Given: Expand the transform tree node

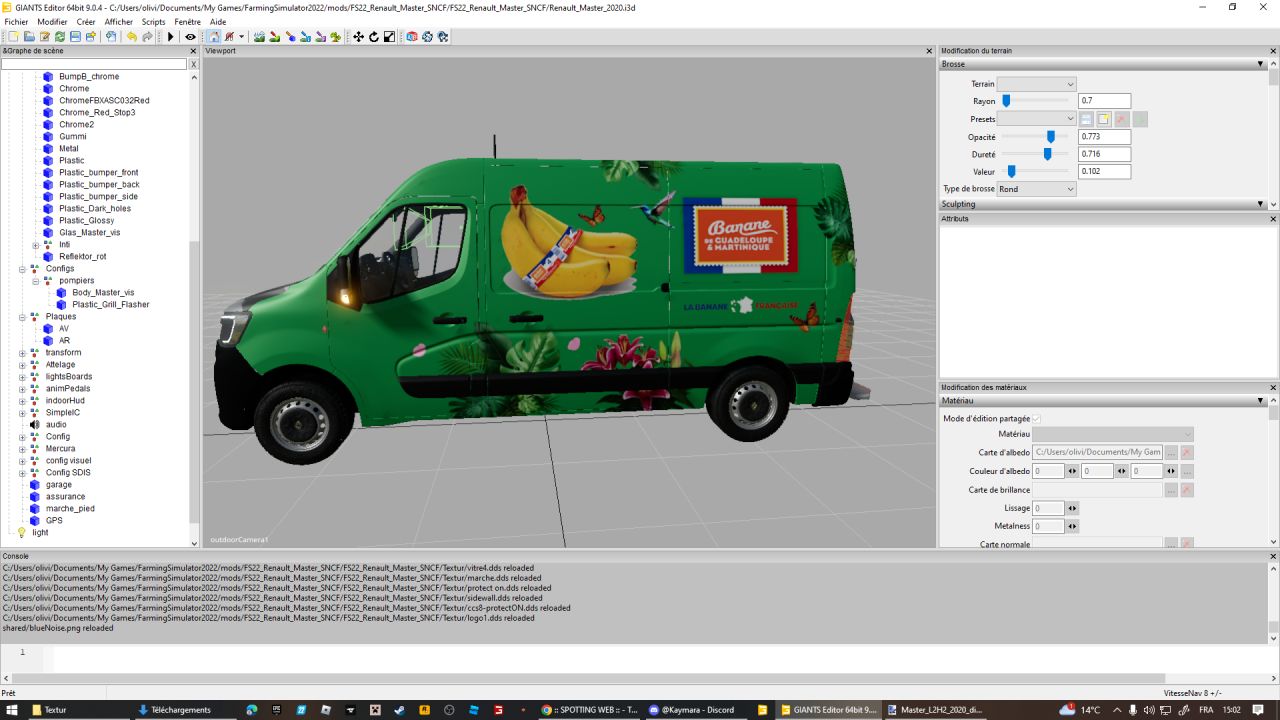Looking at the screenshot, I should [23, 353].
